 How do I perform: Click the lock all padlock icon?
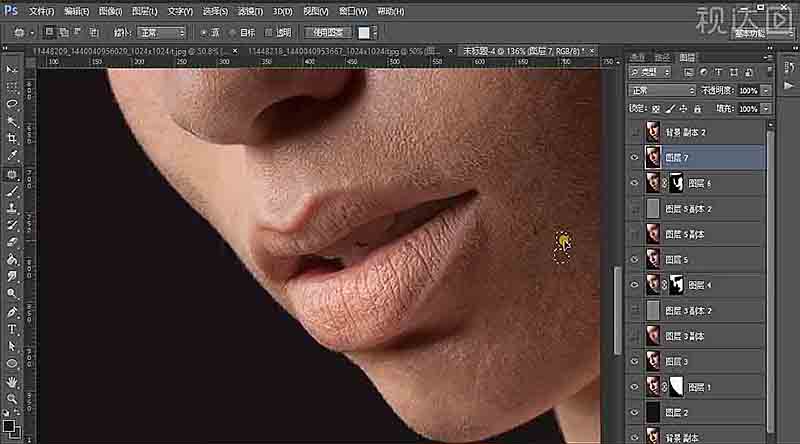(x=697, y=109)
